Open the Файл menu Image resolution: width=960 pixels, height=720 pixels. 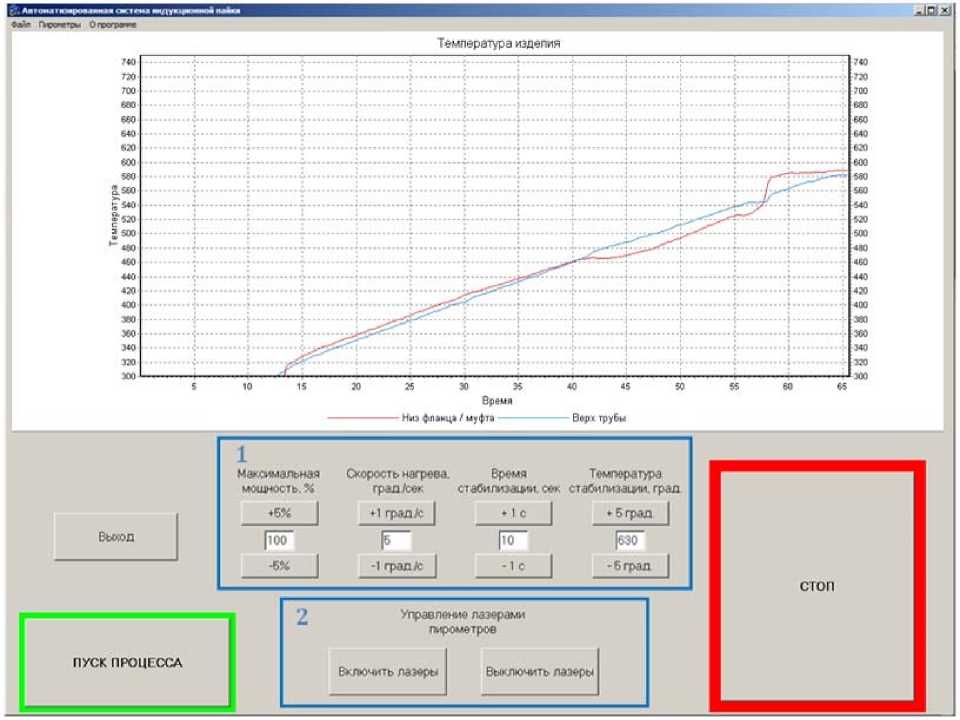20,25
